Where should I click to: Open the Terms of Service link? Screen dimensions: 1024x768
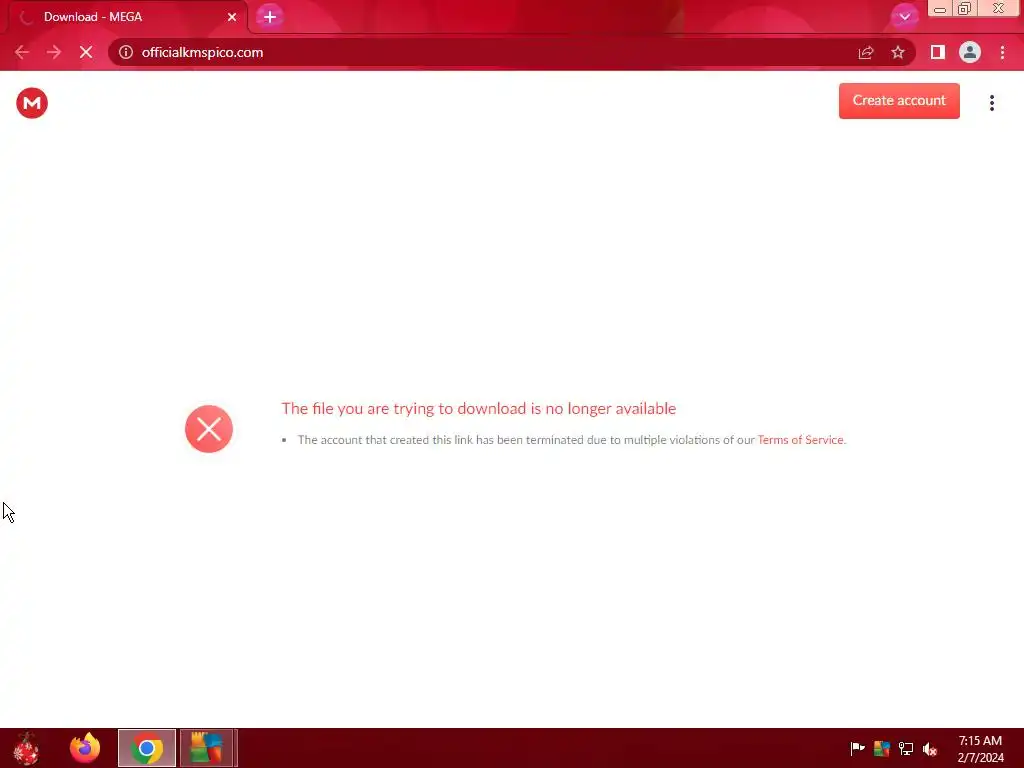point(800,440)
